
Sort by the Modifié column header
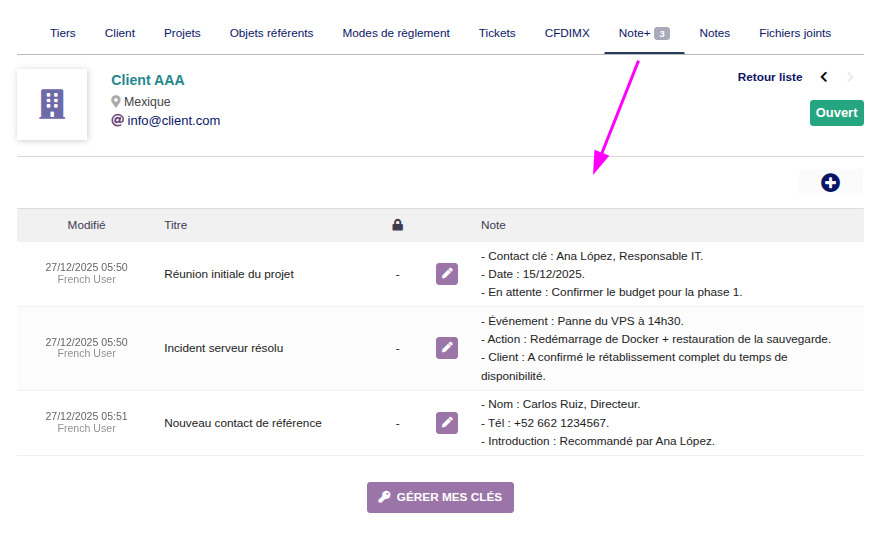point(86,225)
